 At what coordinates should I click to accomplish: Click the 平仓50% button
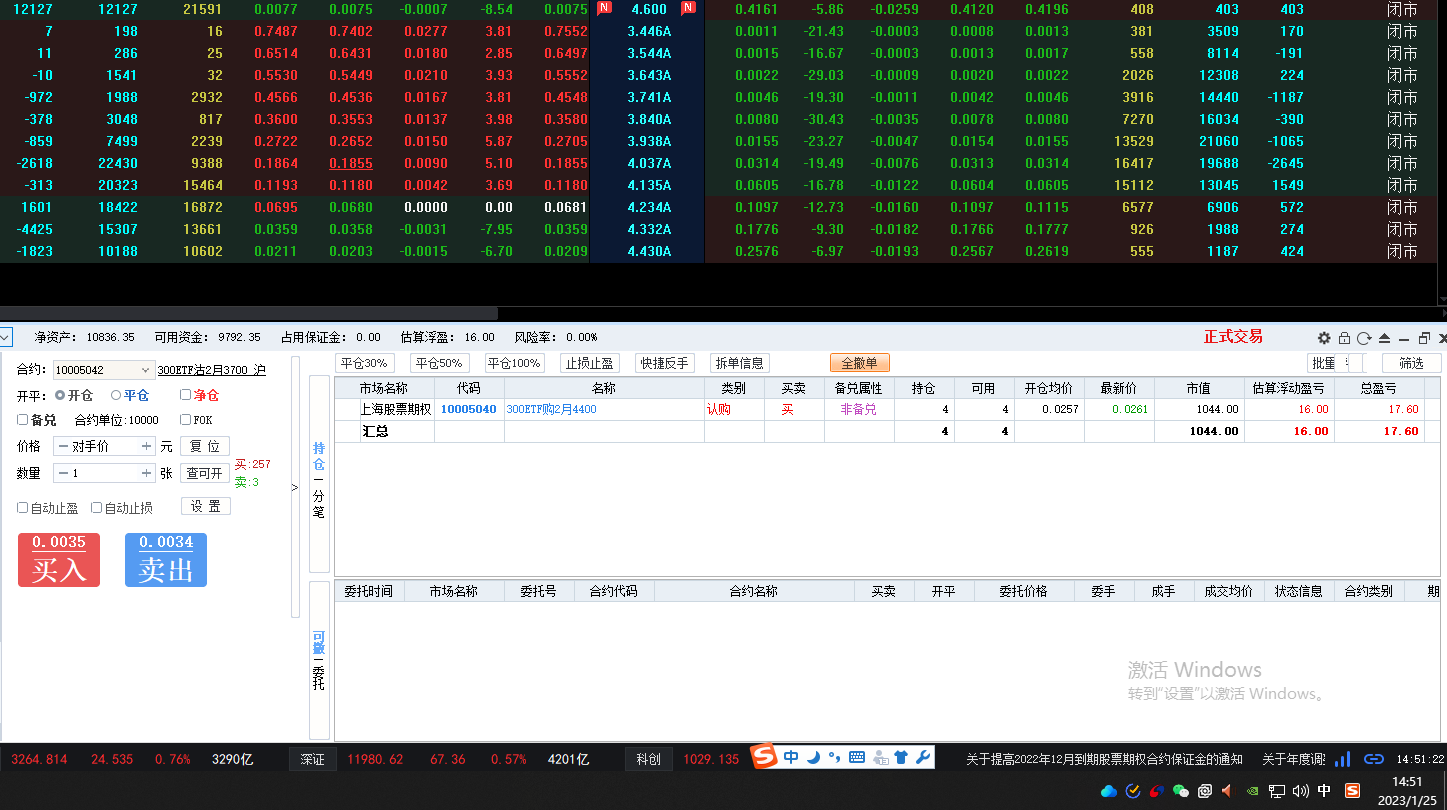click(x=440, y=363)
